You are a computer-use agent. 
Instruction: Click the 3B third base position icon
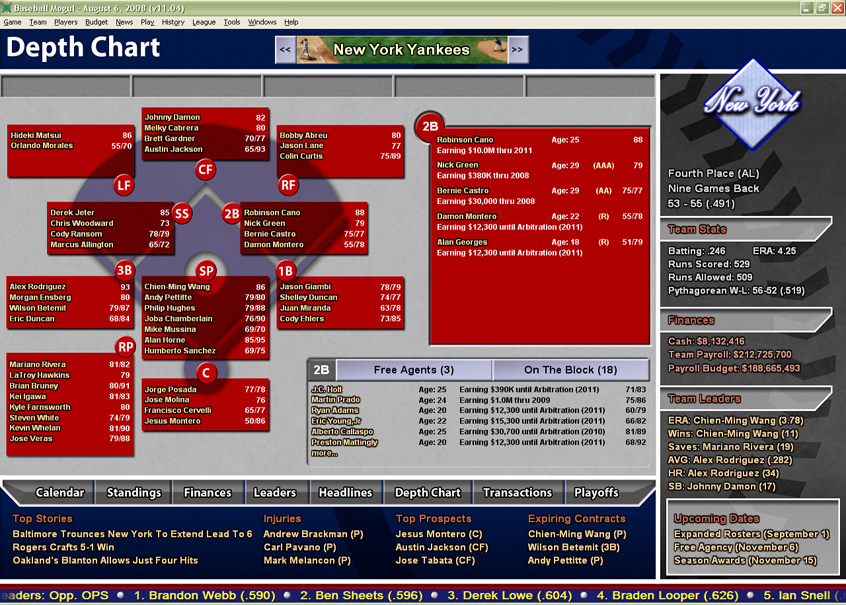[x=123, y=272]
